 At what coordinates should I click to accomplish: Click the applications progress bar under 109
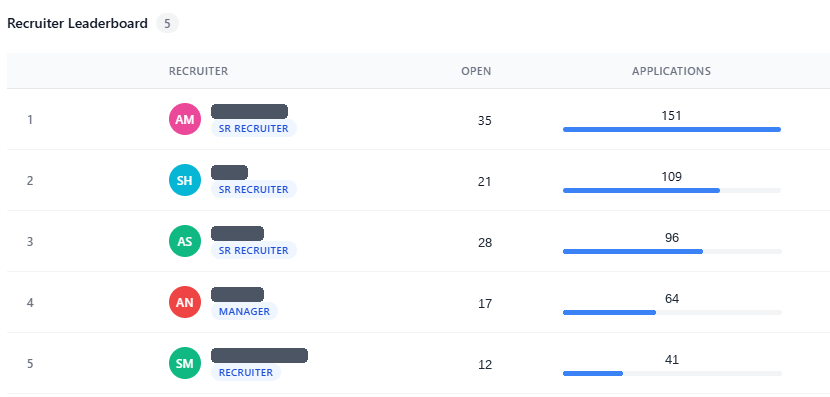pyautogui.click(x=672, y=190)
